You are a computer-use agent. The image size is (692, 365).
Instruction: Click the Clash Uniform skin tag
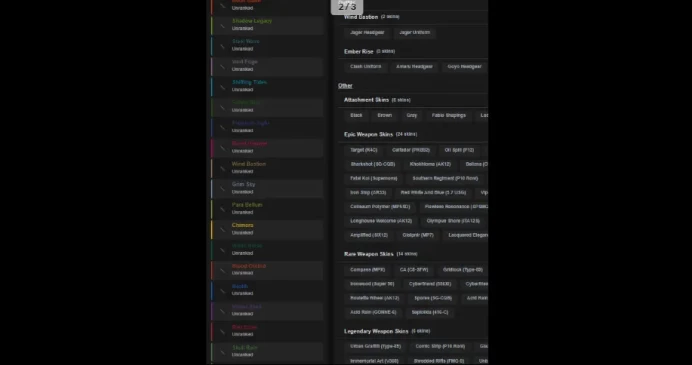(x=365, y=67)
